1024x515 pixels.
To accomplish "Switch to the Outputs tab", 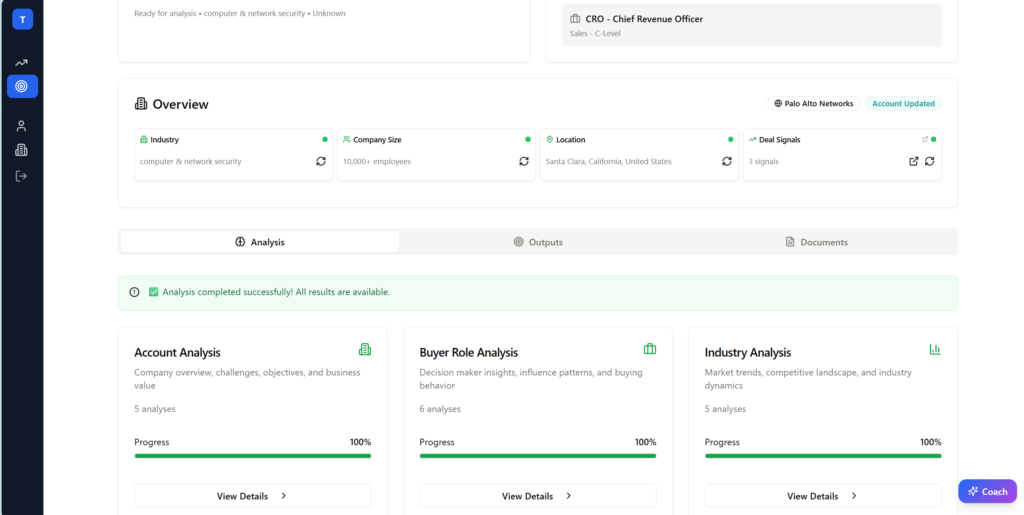I will pyautogui.click(x=538, y=242).
